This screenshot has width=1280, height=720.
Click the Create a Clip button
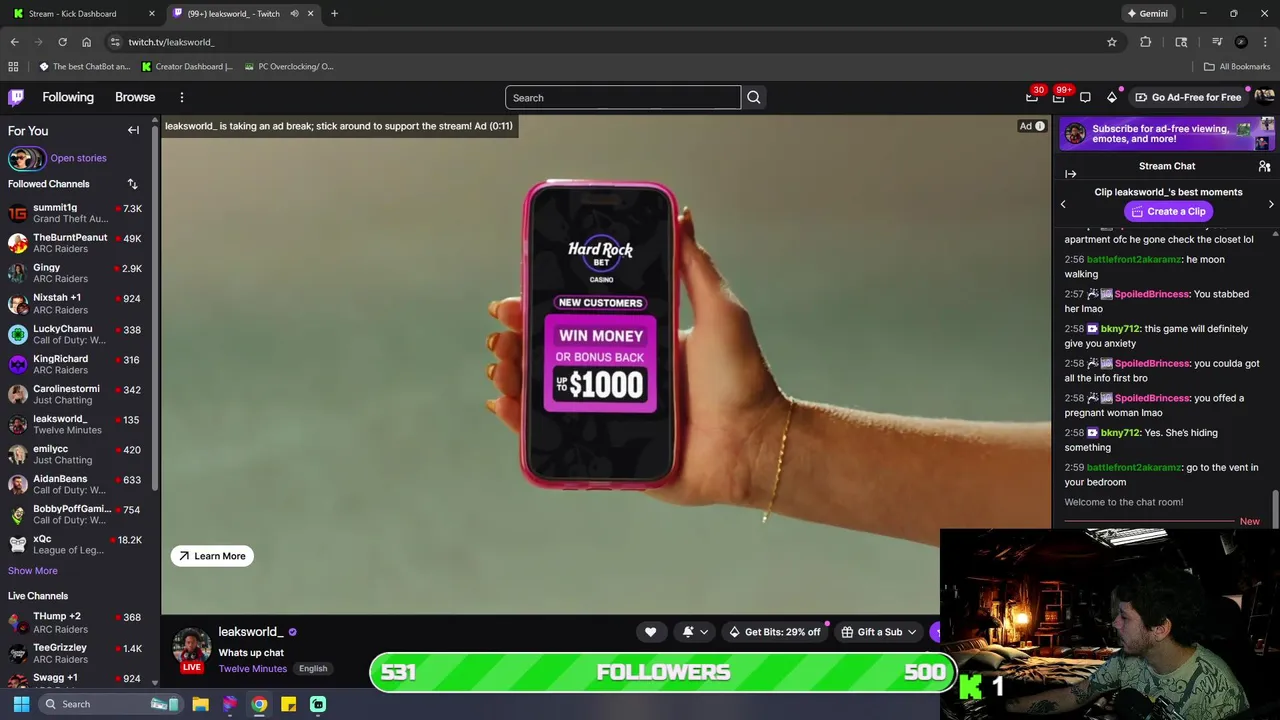click(x=1167, y=211)
